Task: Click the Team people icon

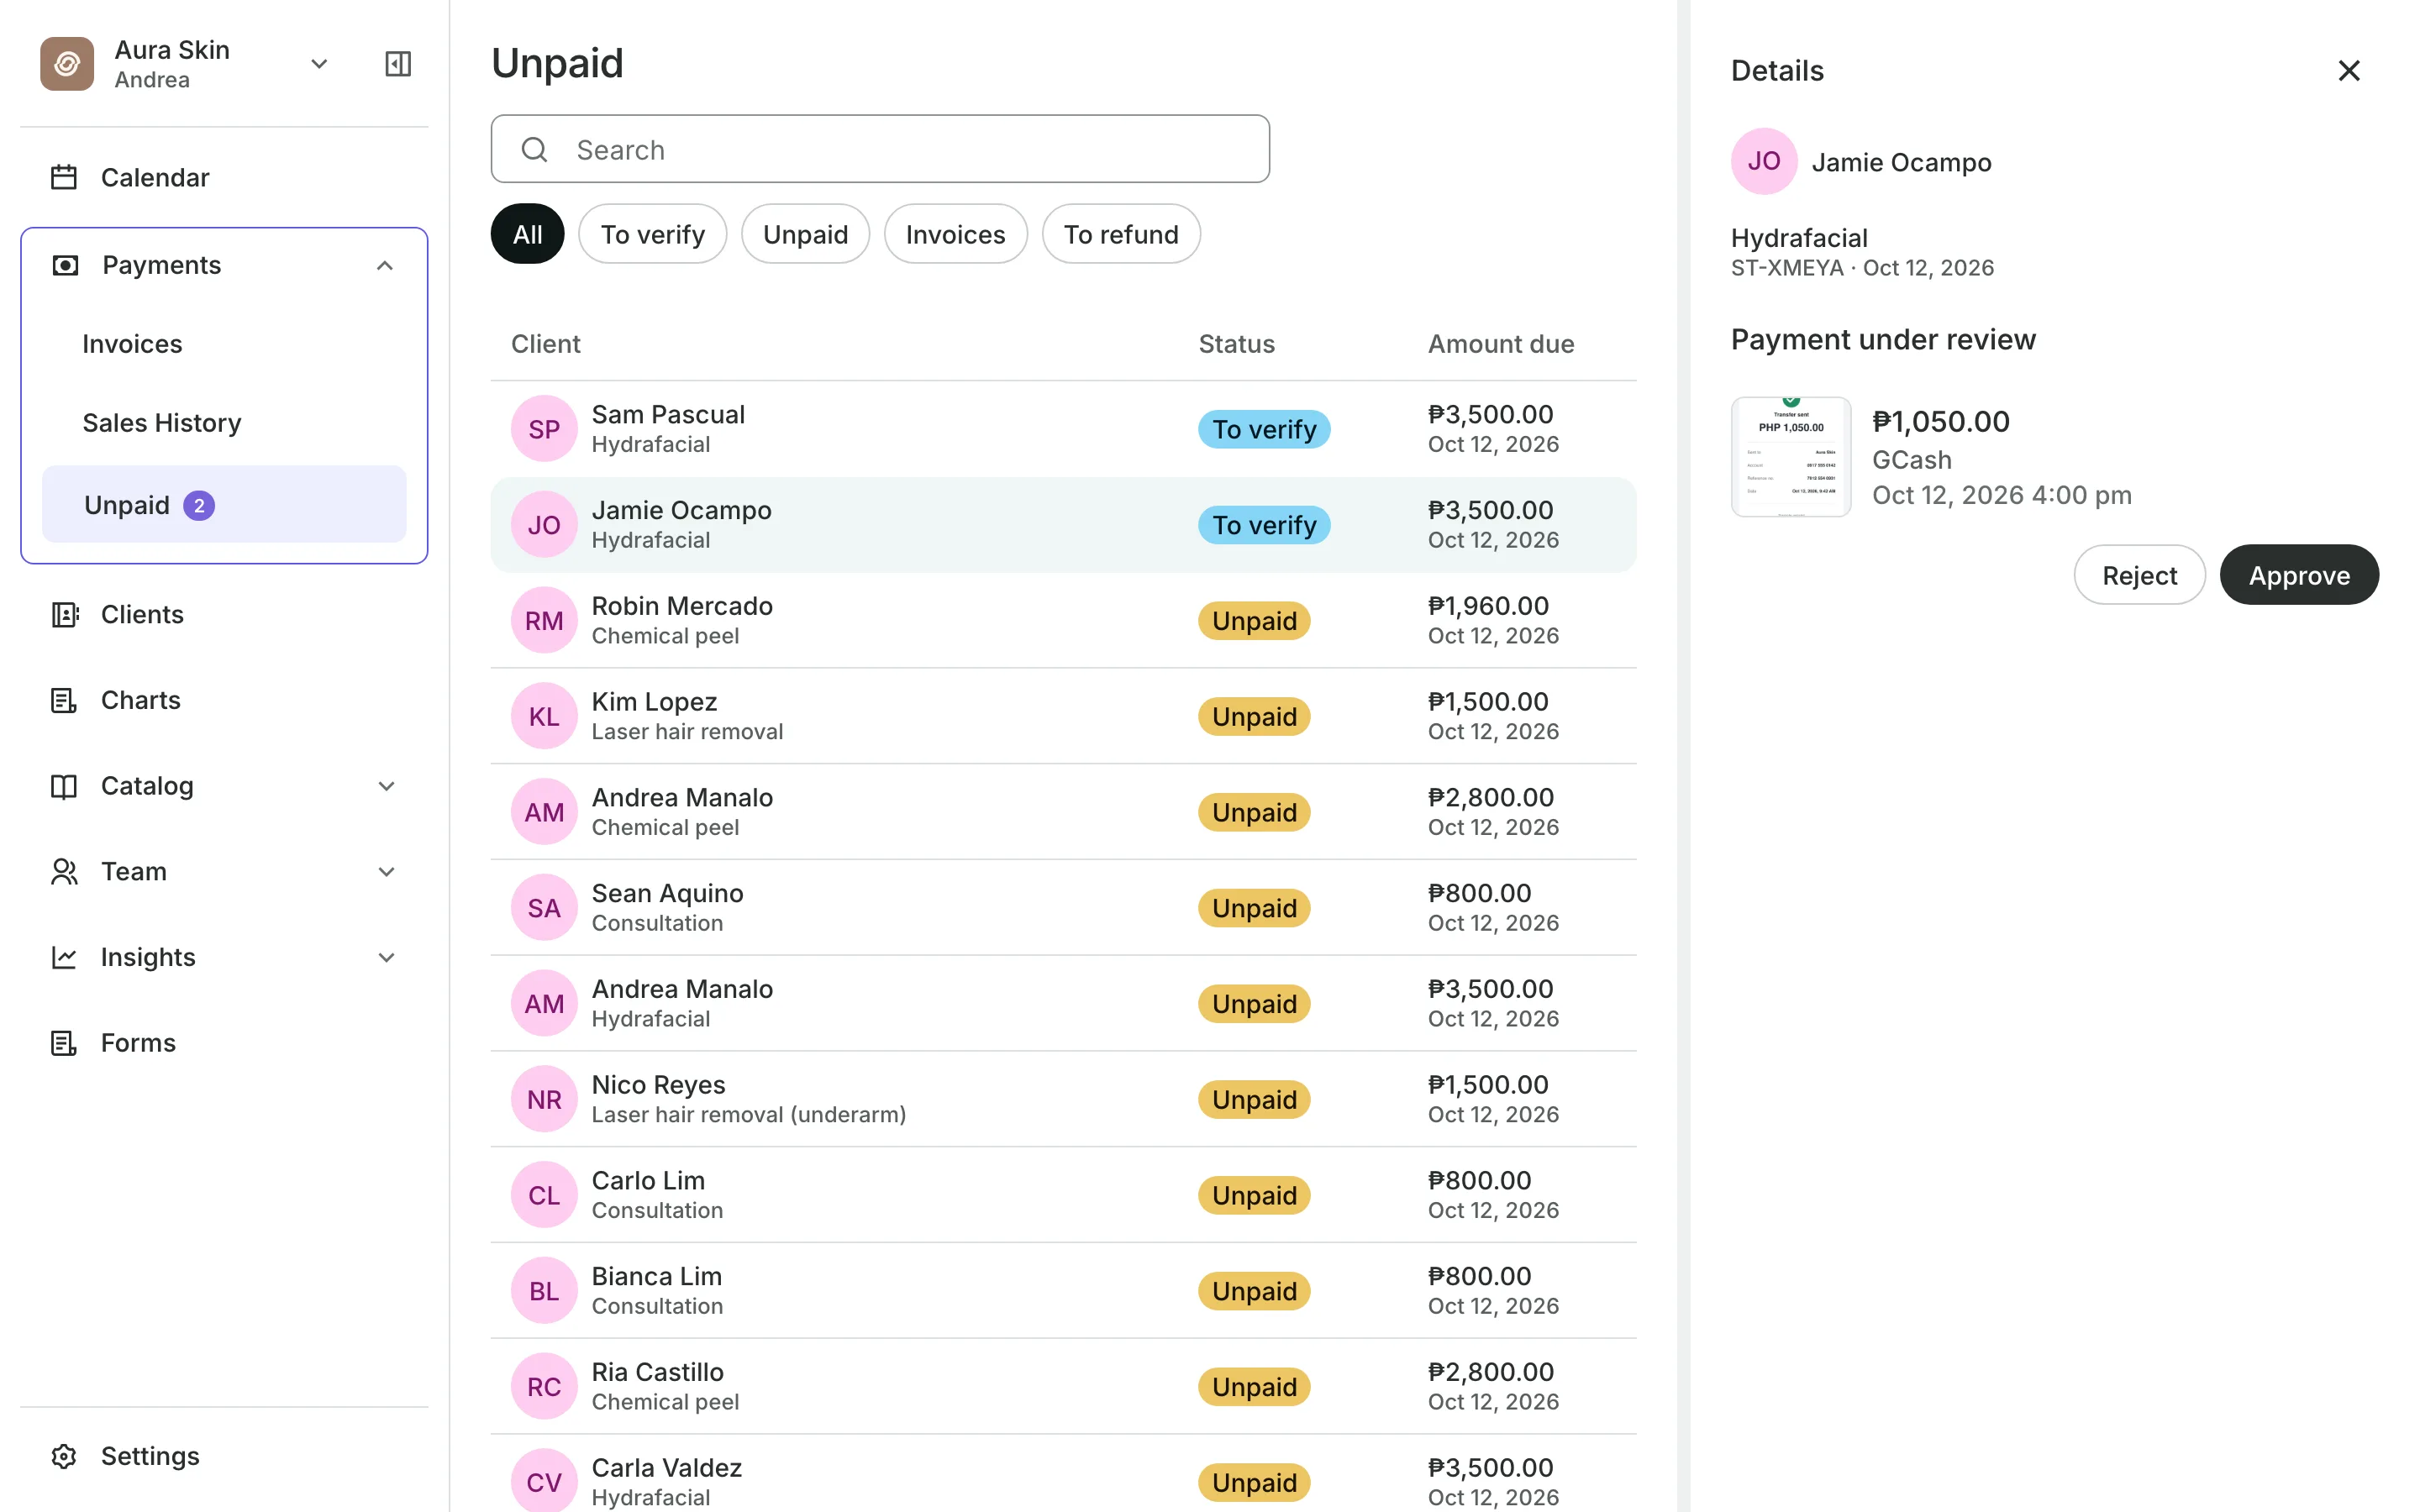Action: tap(64, 872)
